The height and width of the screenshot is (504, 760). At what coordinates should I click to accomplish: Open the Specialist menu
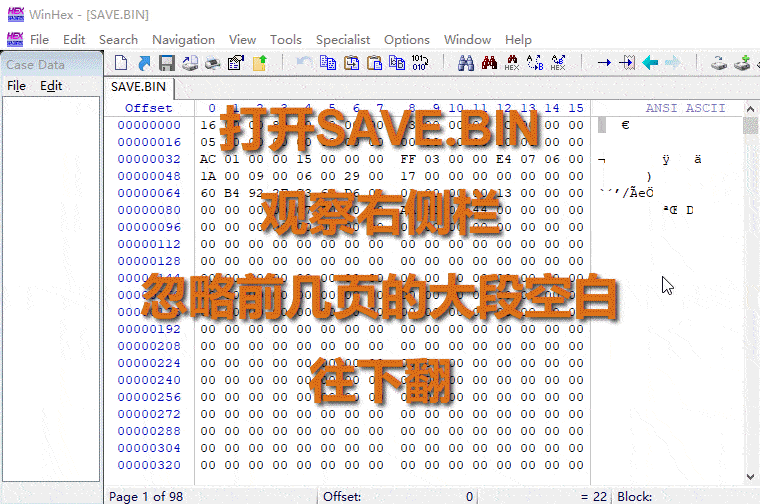(x=343, y=40)
